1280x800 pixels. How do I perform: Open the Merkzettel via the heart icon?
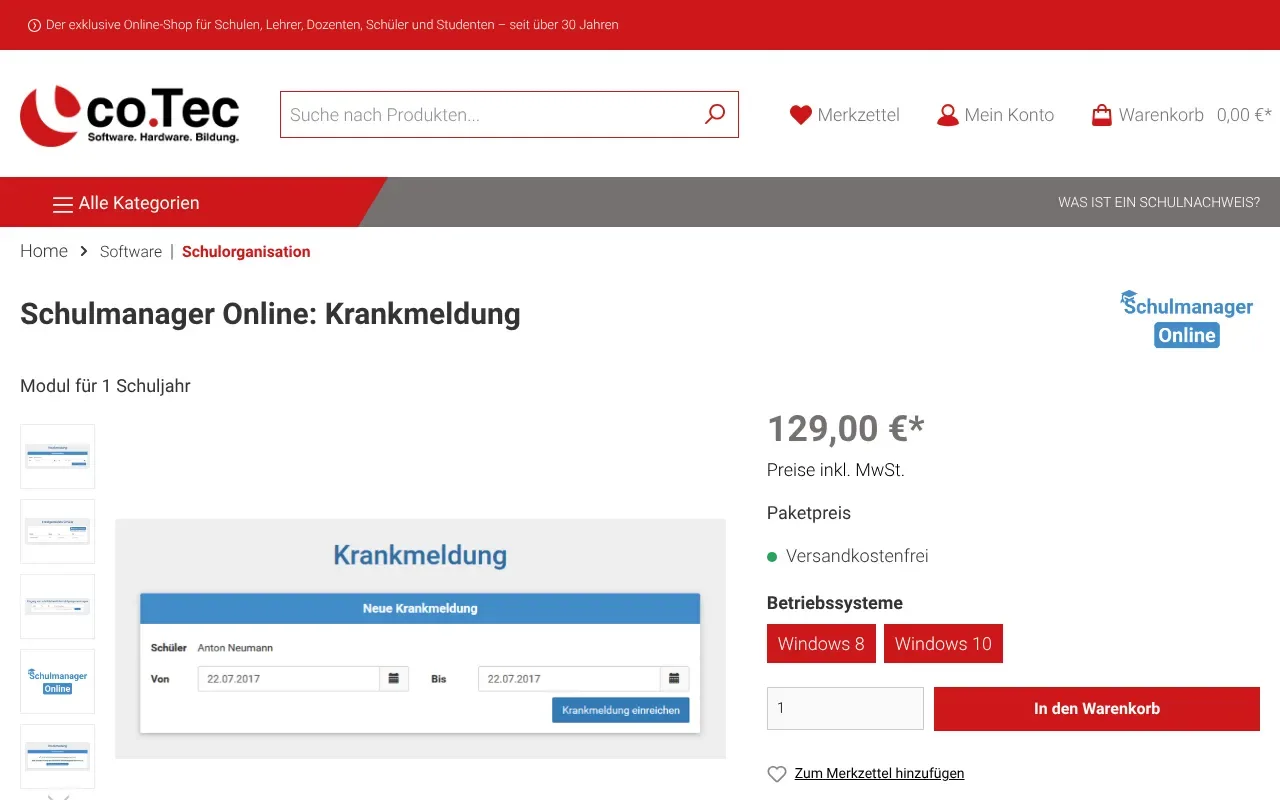coord(800,114)
